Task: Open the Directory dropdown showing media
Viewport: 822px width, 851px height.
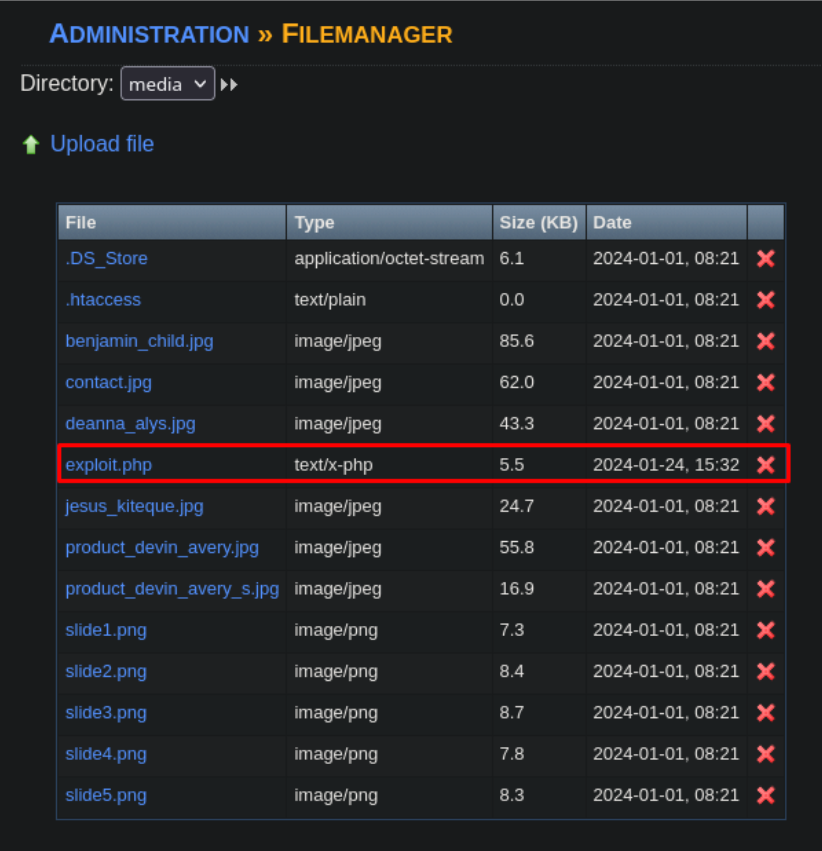Action: pos(167,84)
